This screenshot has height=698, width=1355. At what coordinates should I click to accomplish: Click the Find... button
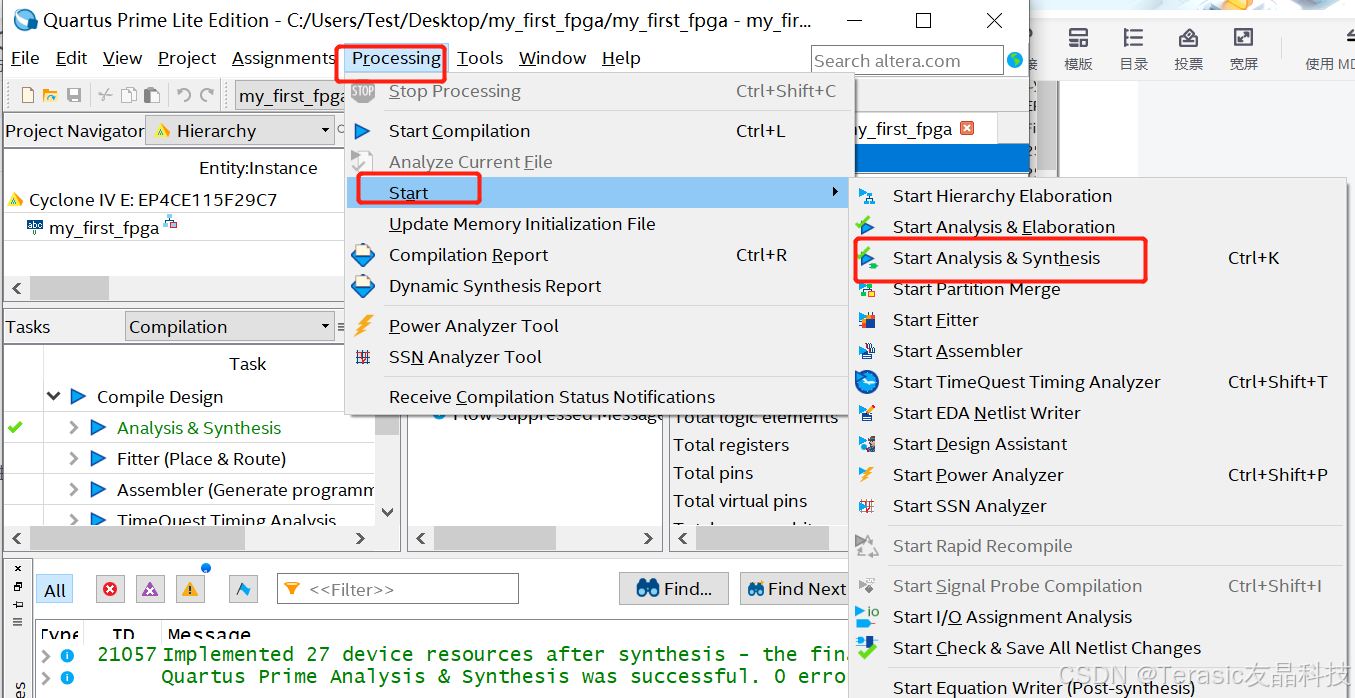(674, 589)
